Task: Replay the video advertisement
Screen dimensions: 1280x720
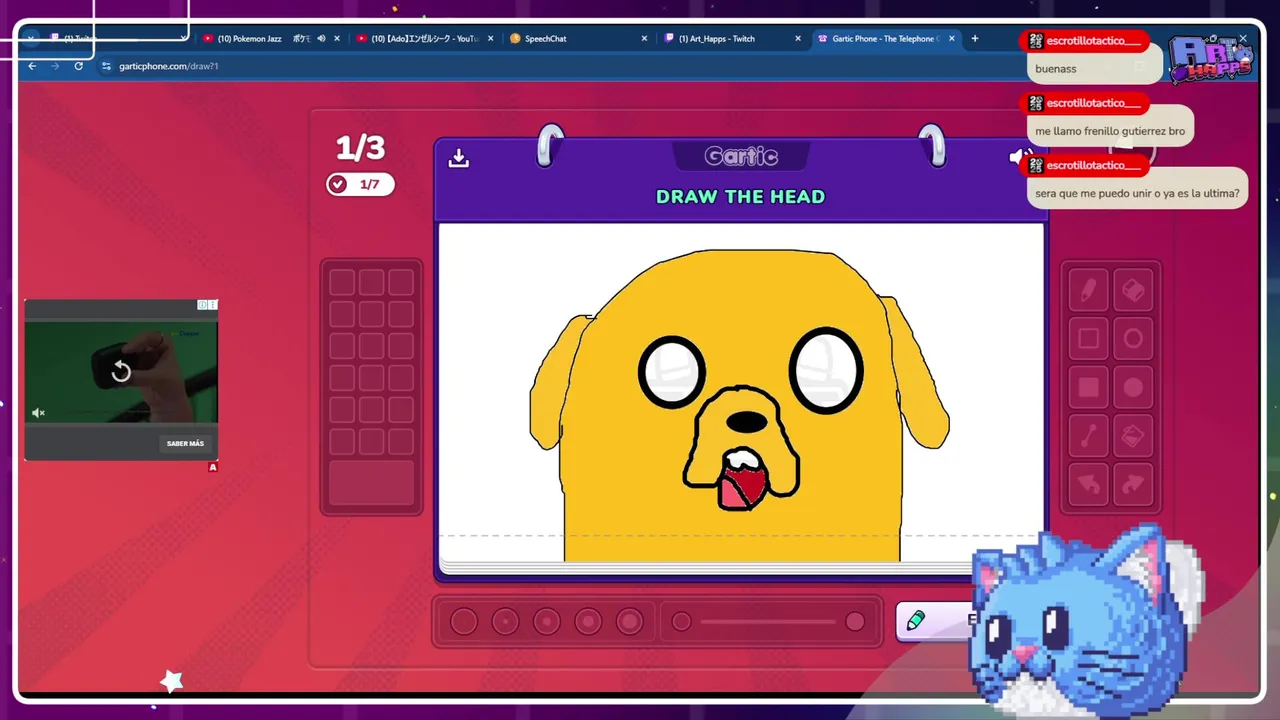Action: (x=121, y=372)
